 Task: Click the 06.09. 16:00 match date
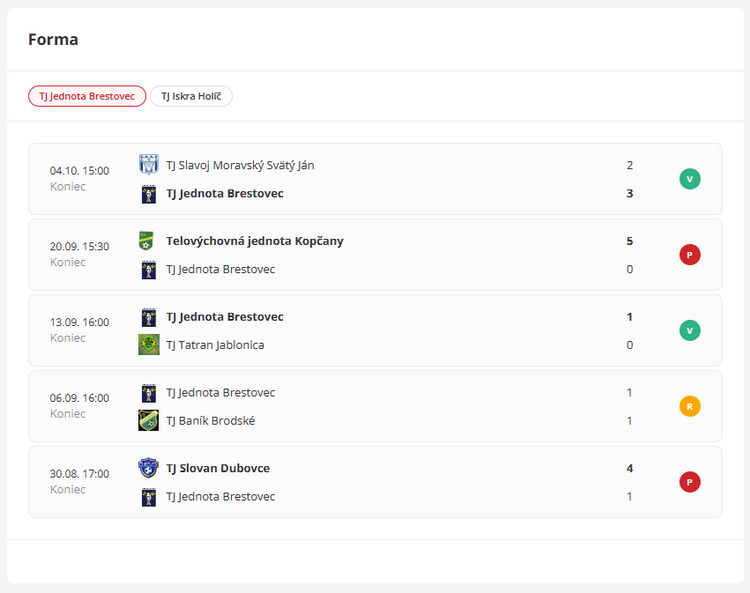(79, 398)
